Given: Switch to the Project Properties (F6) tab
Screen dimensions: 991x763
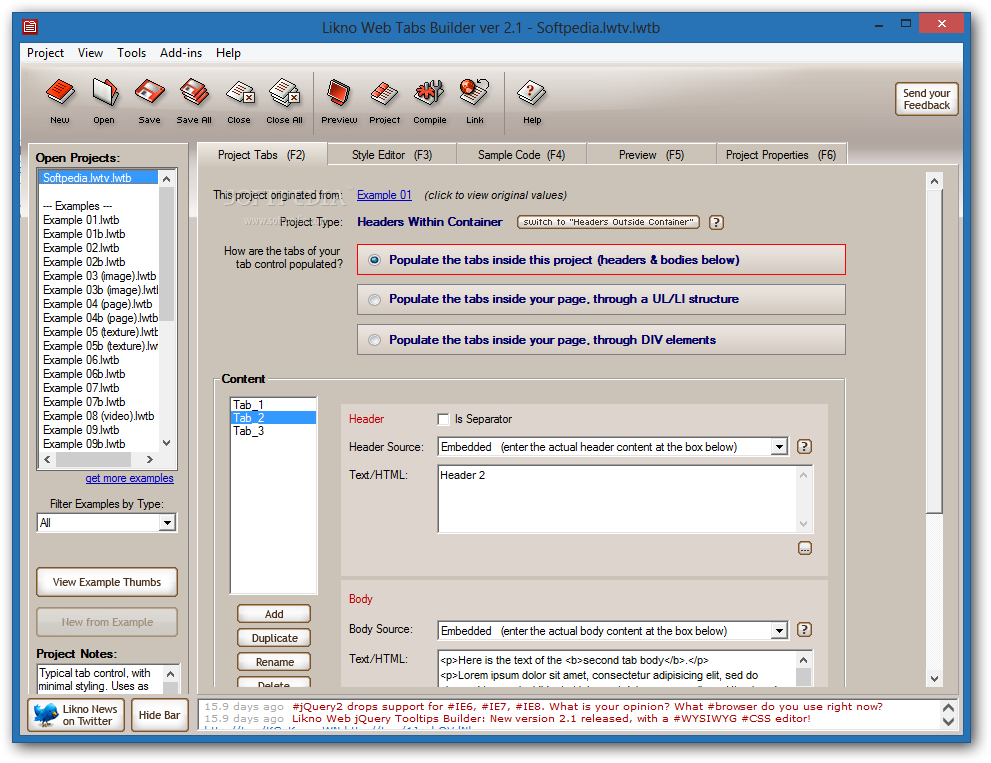Looking at the screenshot, I should 781,155.
